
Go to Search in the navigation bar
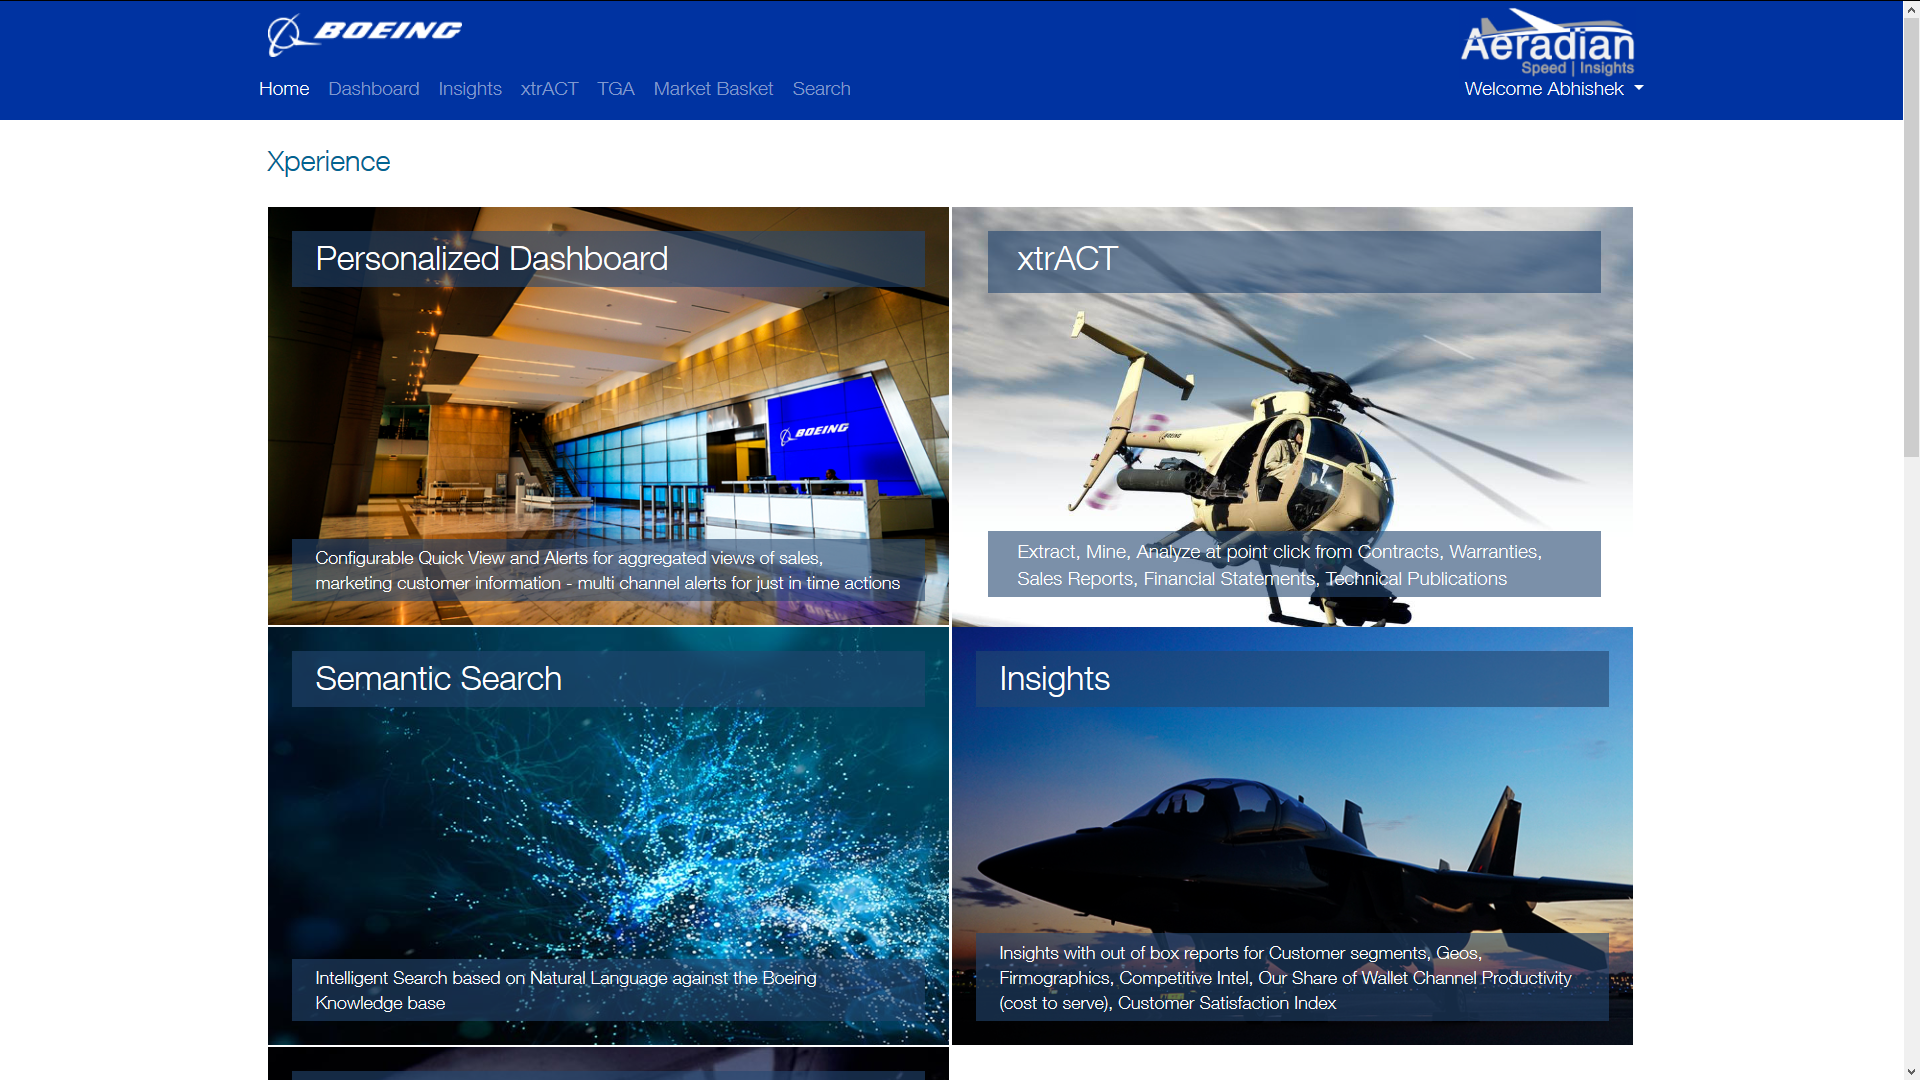(x=822, y=89)
